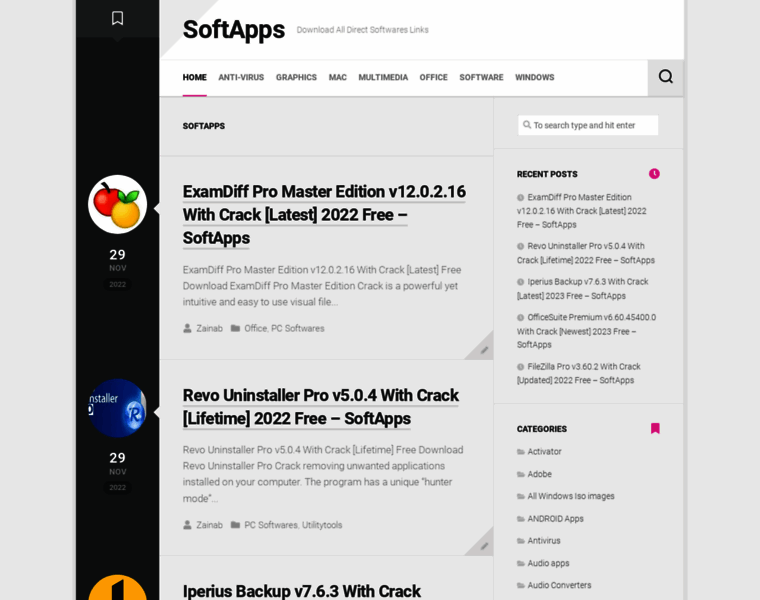Open the Activator category
This screenshot has width=760, height=600.
[x=544, y=452]
